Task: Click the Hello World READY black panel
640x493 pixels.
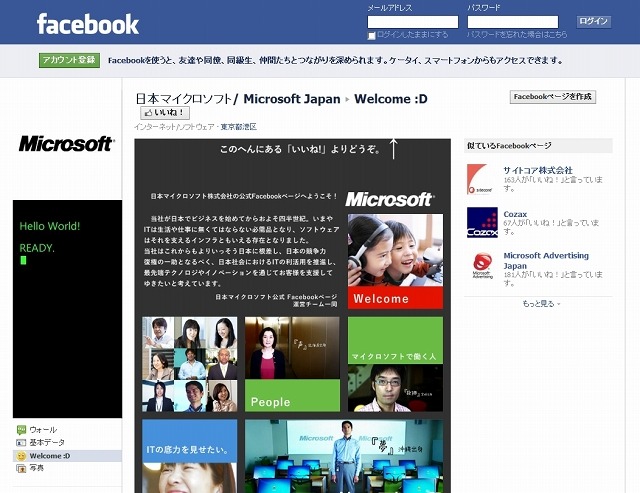Action: coord(67,309)
